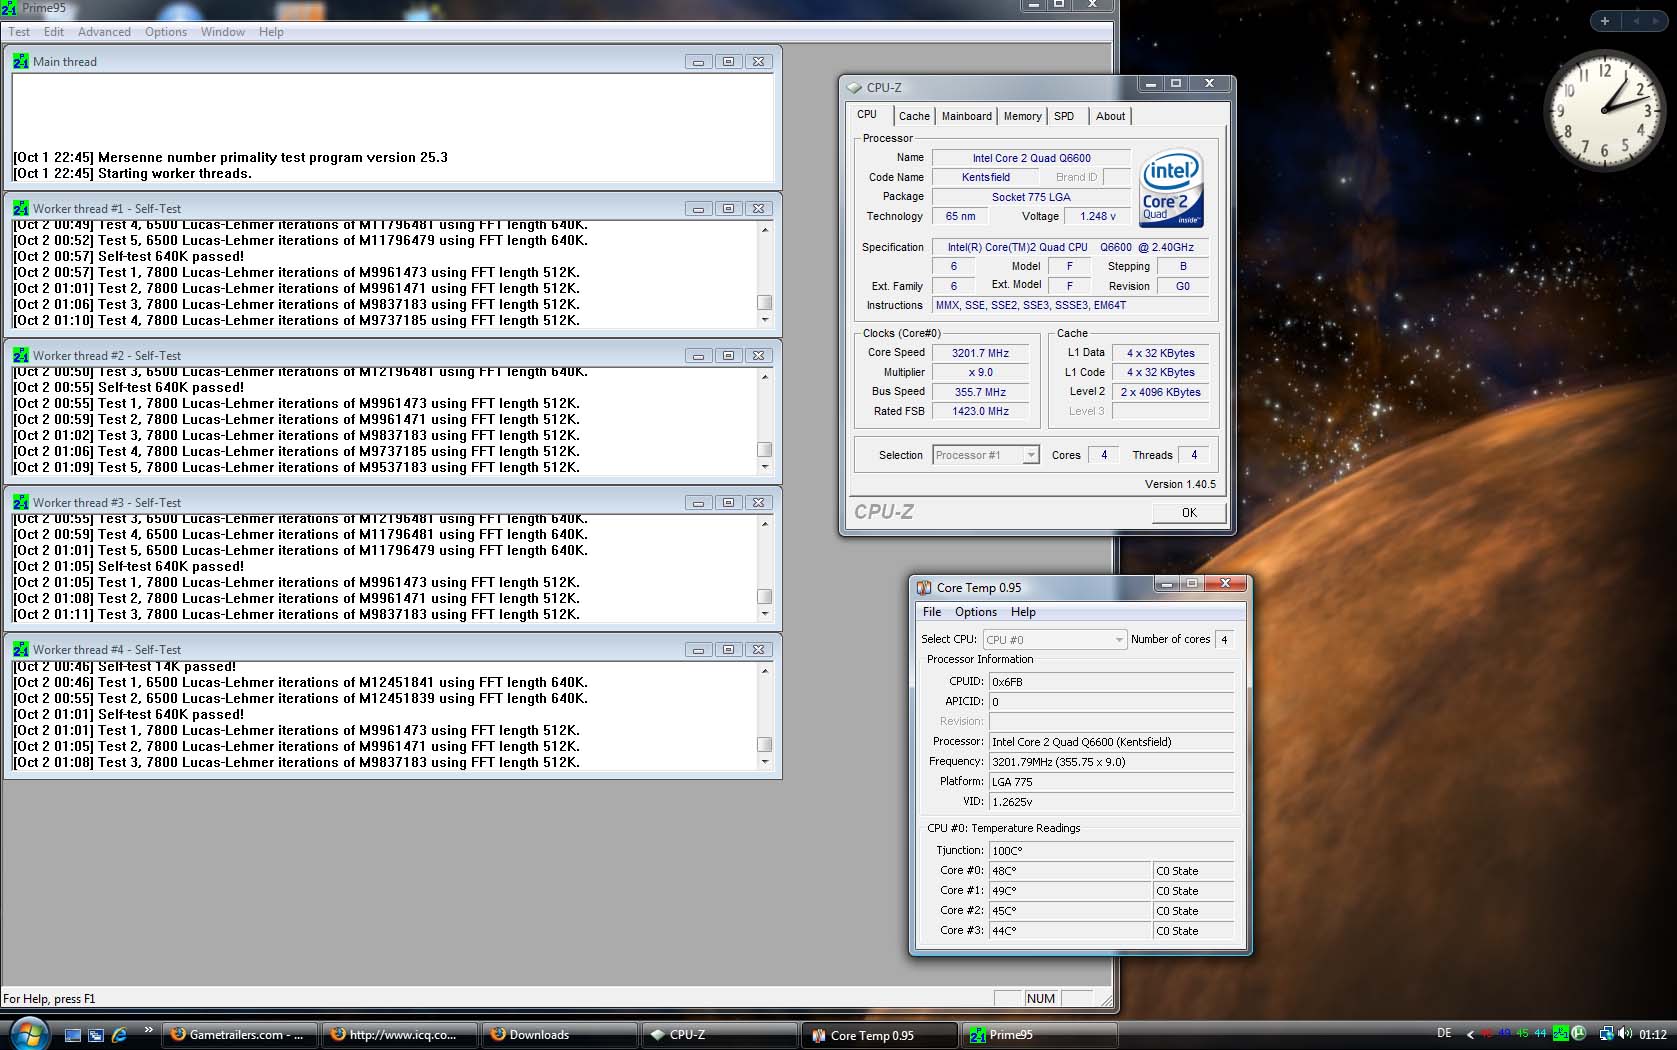This screenshot has width=1677, height=1050.
Task: Switch to the Mainboard tab in CPU-Z
Action: [x=967, y=116]
